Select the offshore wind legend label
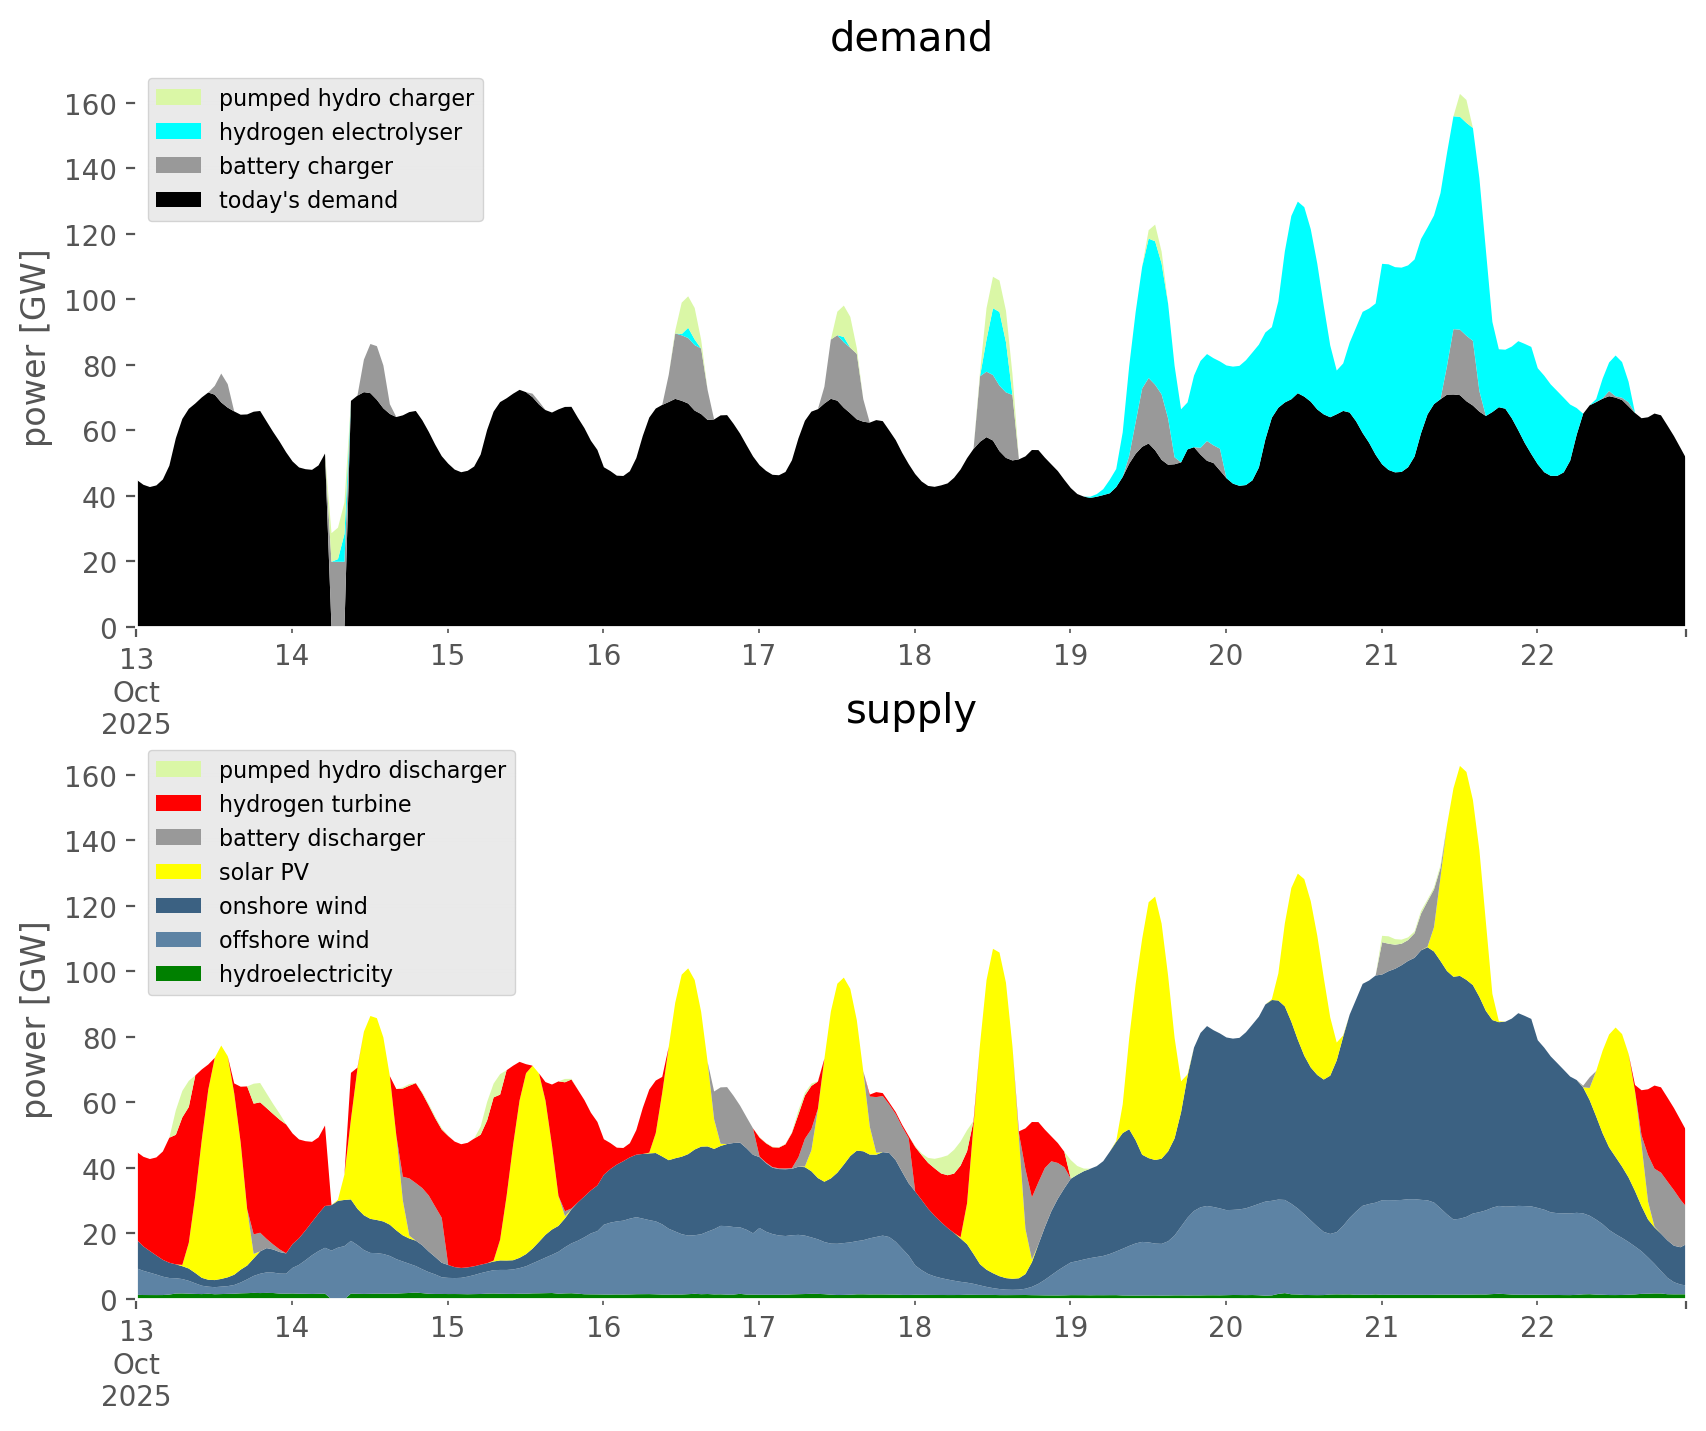The height and width of the screenshot is (1431, 1706). point(294,940)
